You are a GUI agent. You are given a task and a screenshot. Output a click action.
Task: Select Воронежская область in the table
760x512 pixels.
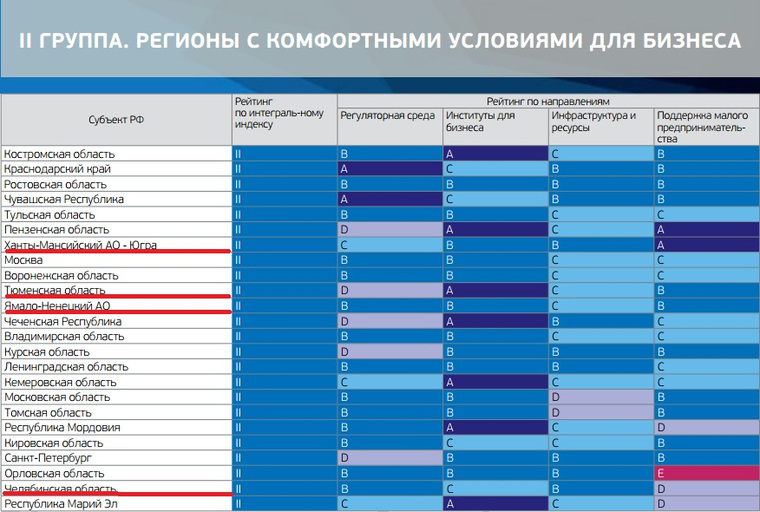coord(61,275)
